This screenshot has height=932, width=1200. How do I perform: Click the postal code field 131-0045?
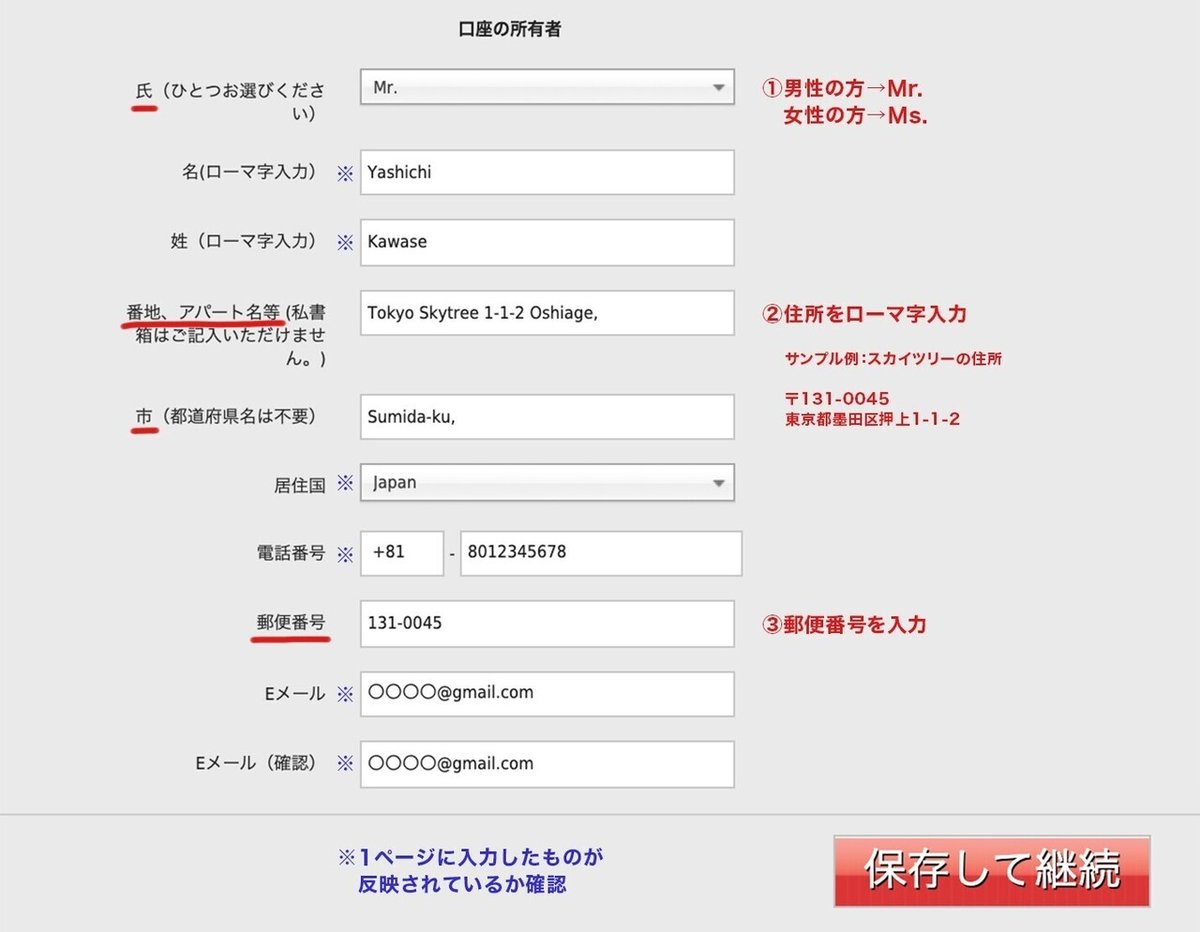click(x=547, y=623)
